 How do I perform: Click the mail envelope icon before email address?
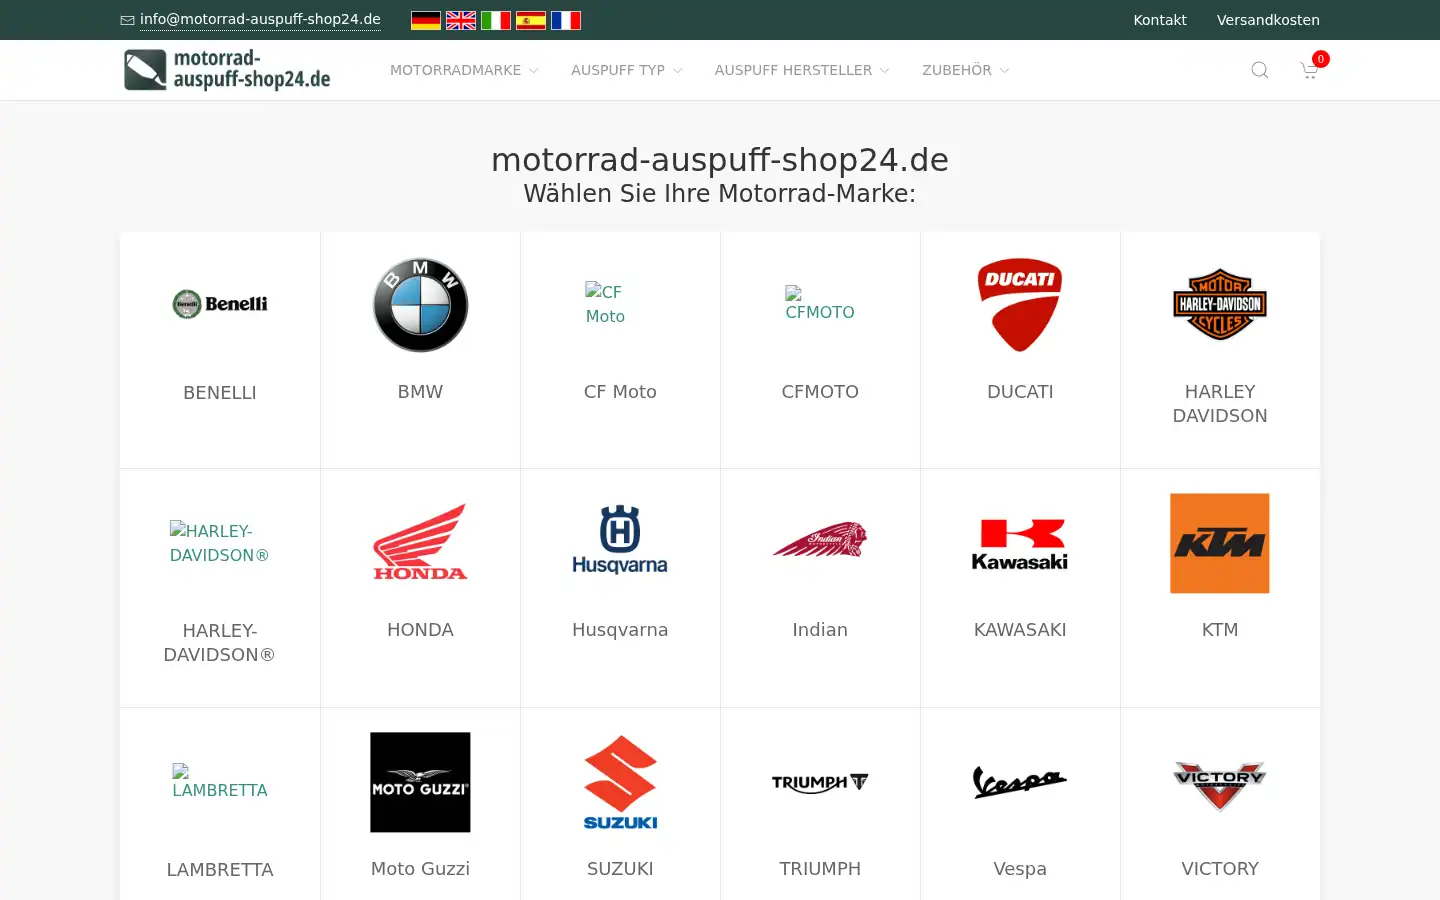127,20
